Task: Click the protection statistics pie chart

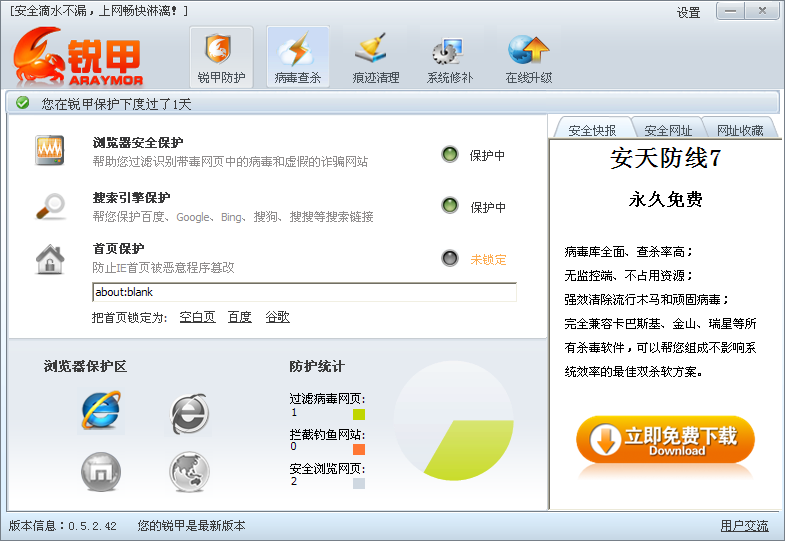Action: tap(454, 421)
